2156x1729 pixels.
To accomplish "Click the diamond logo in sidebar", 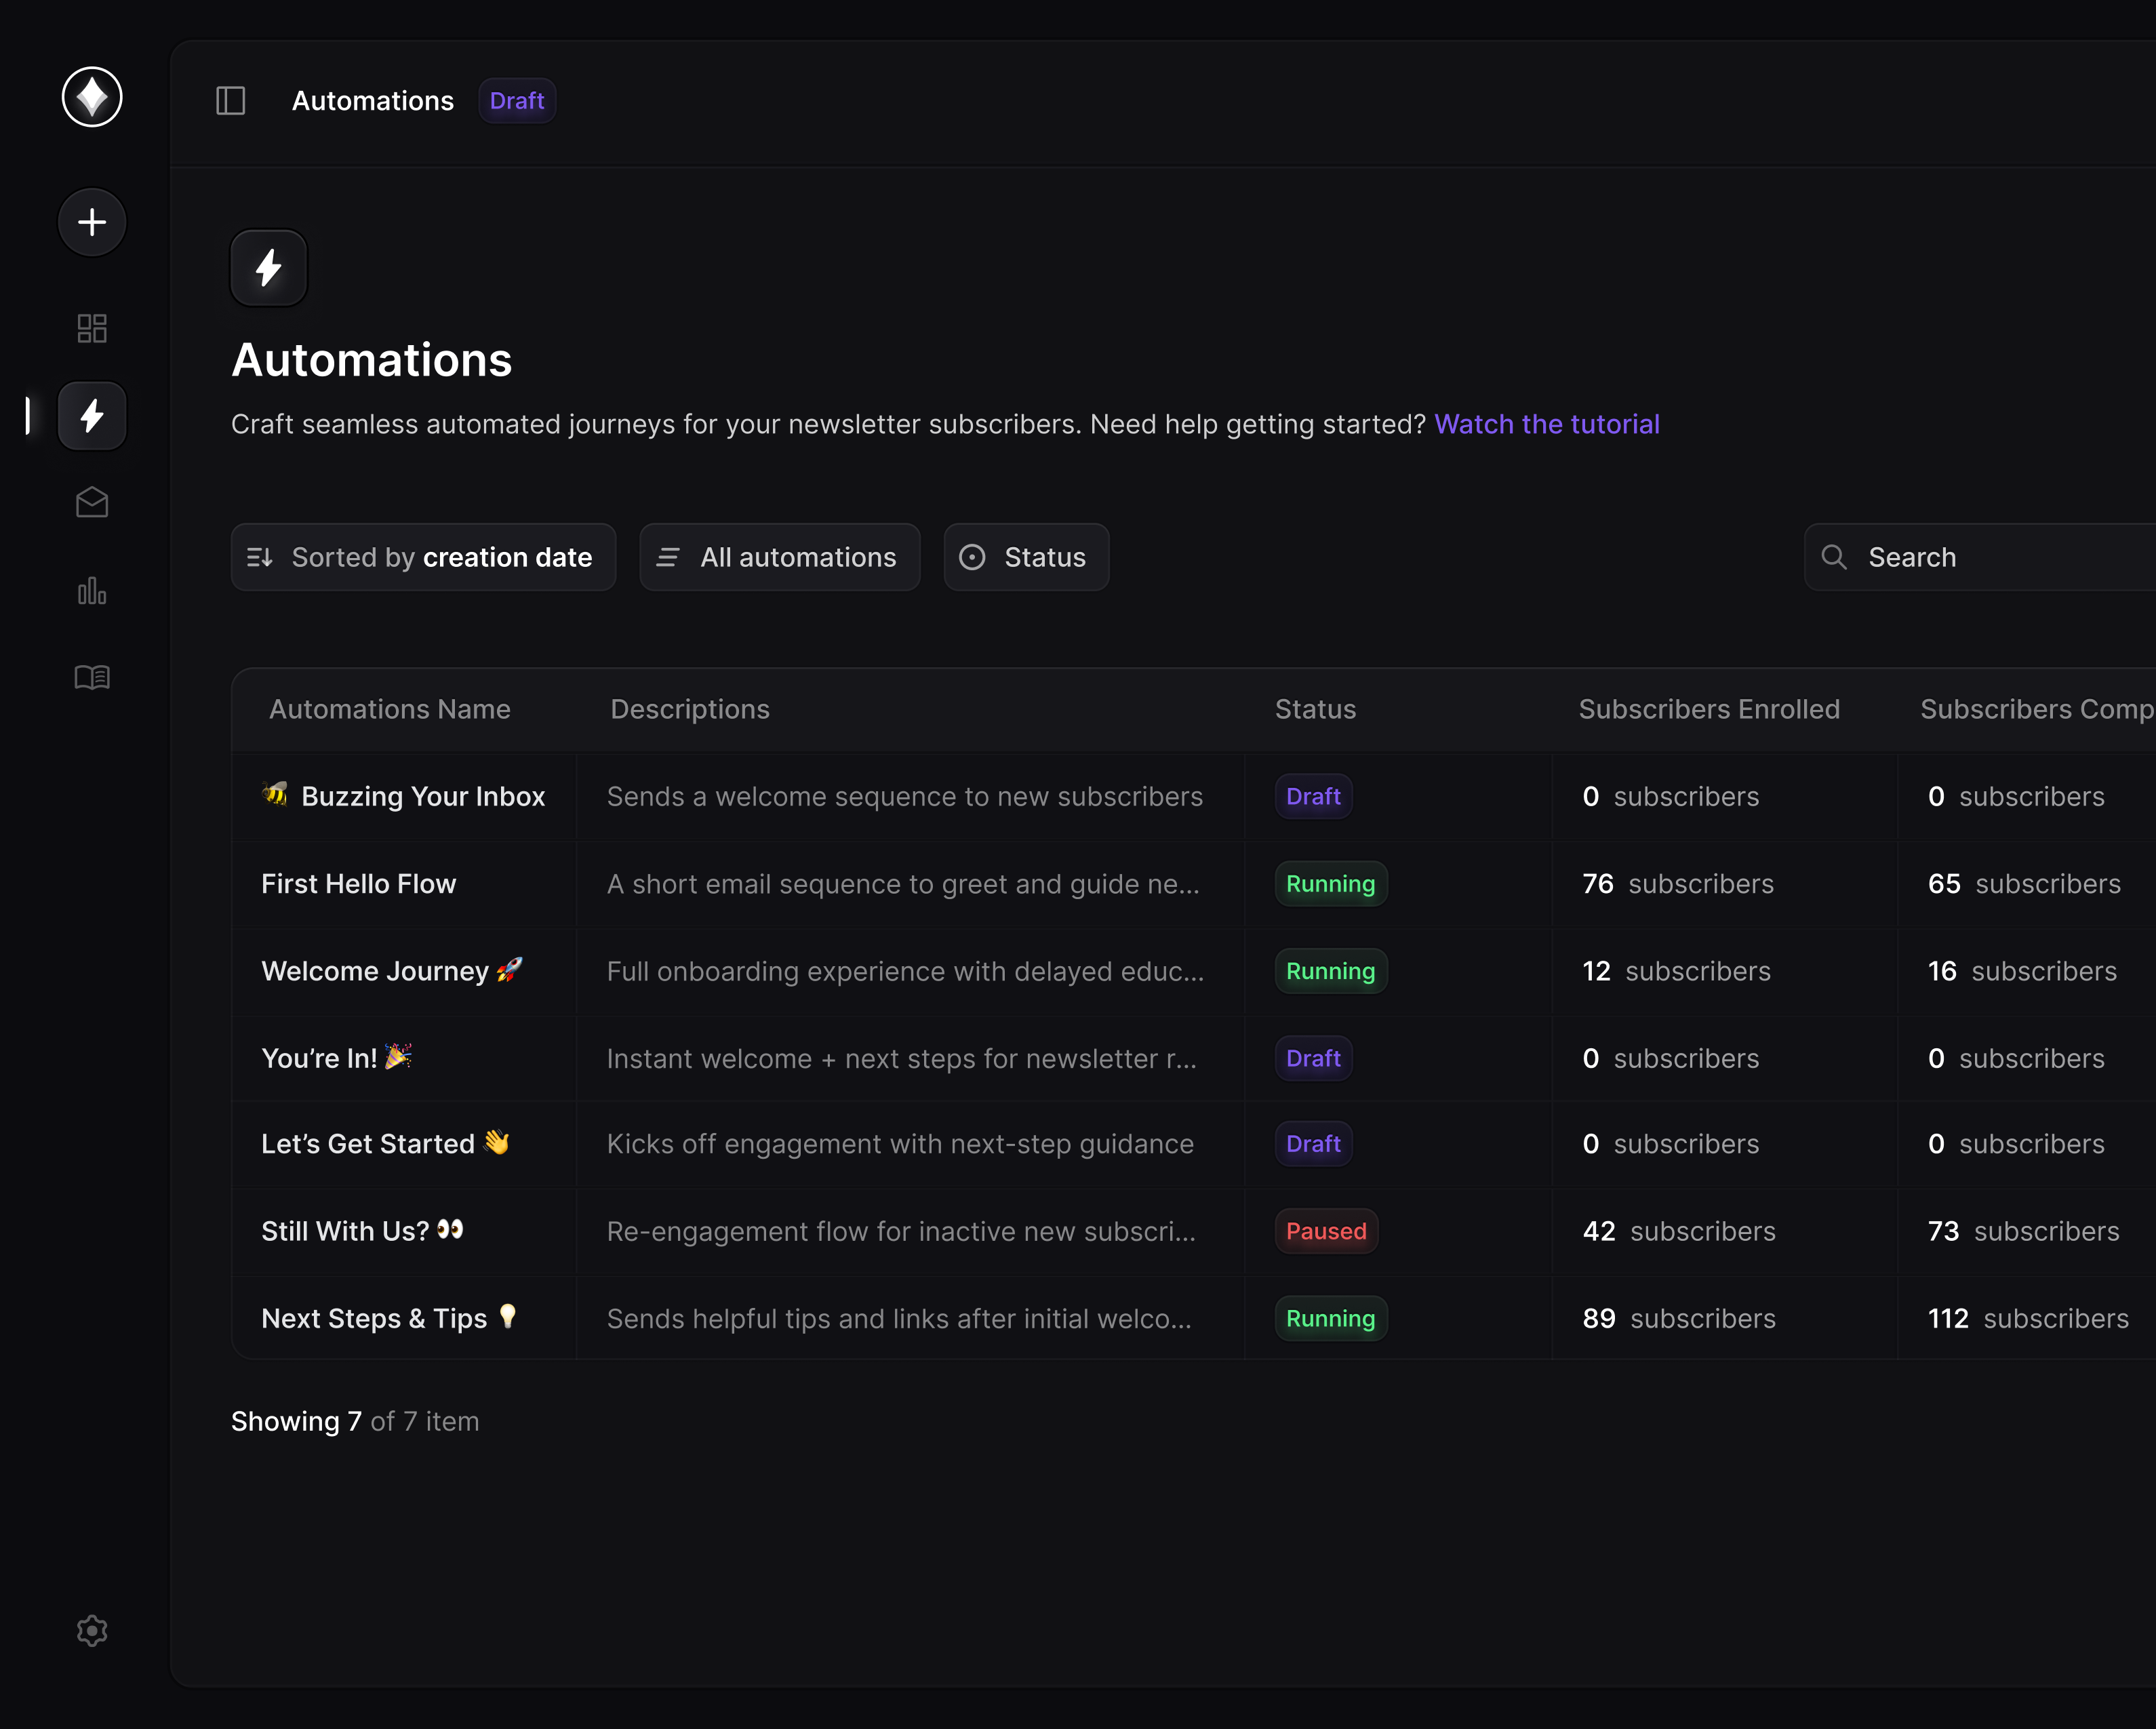I will click(x=92, y=97).
